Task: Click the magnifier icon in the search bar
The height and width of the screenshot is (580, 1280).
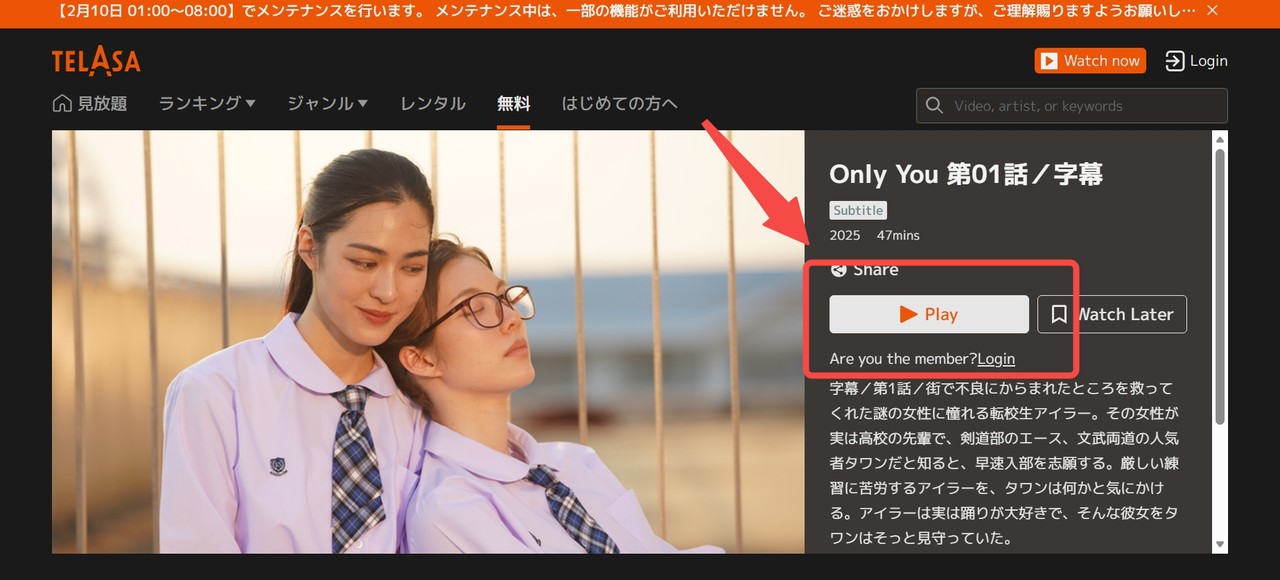Action: tap(933, 105)
